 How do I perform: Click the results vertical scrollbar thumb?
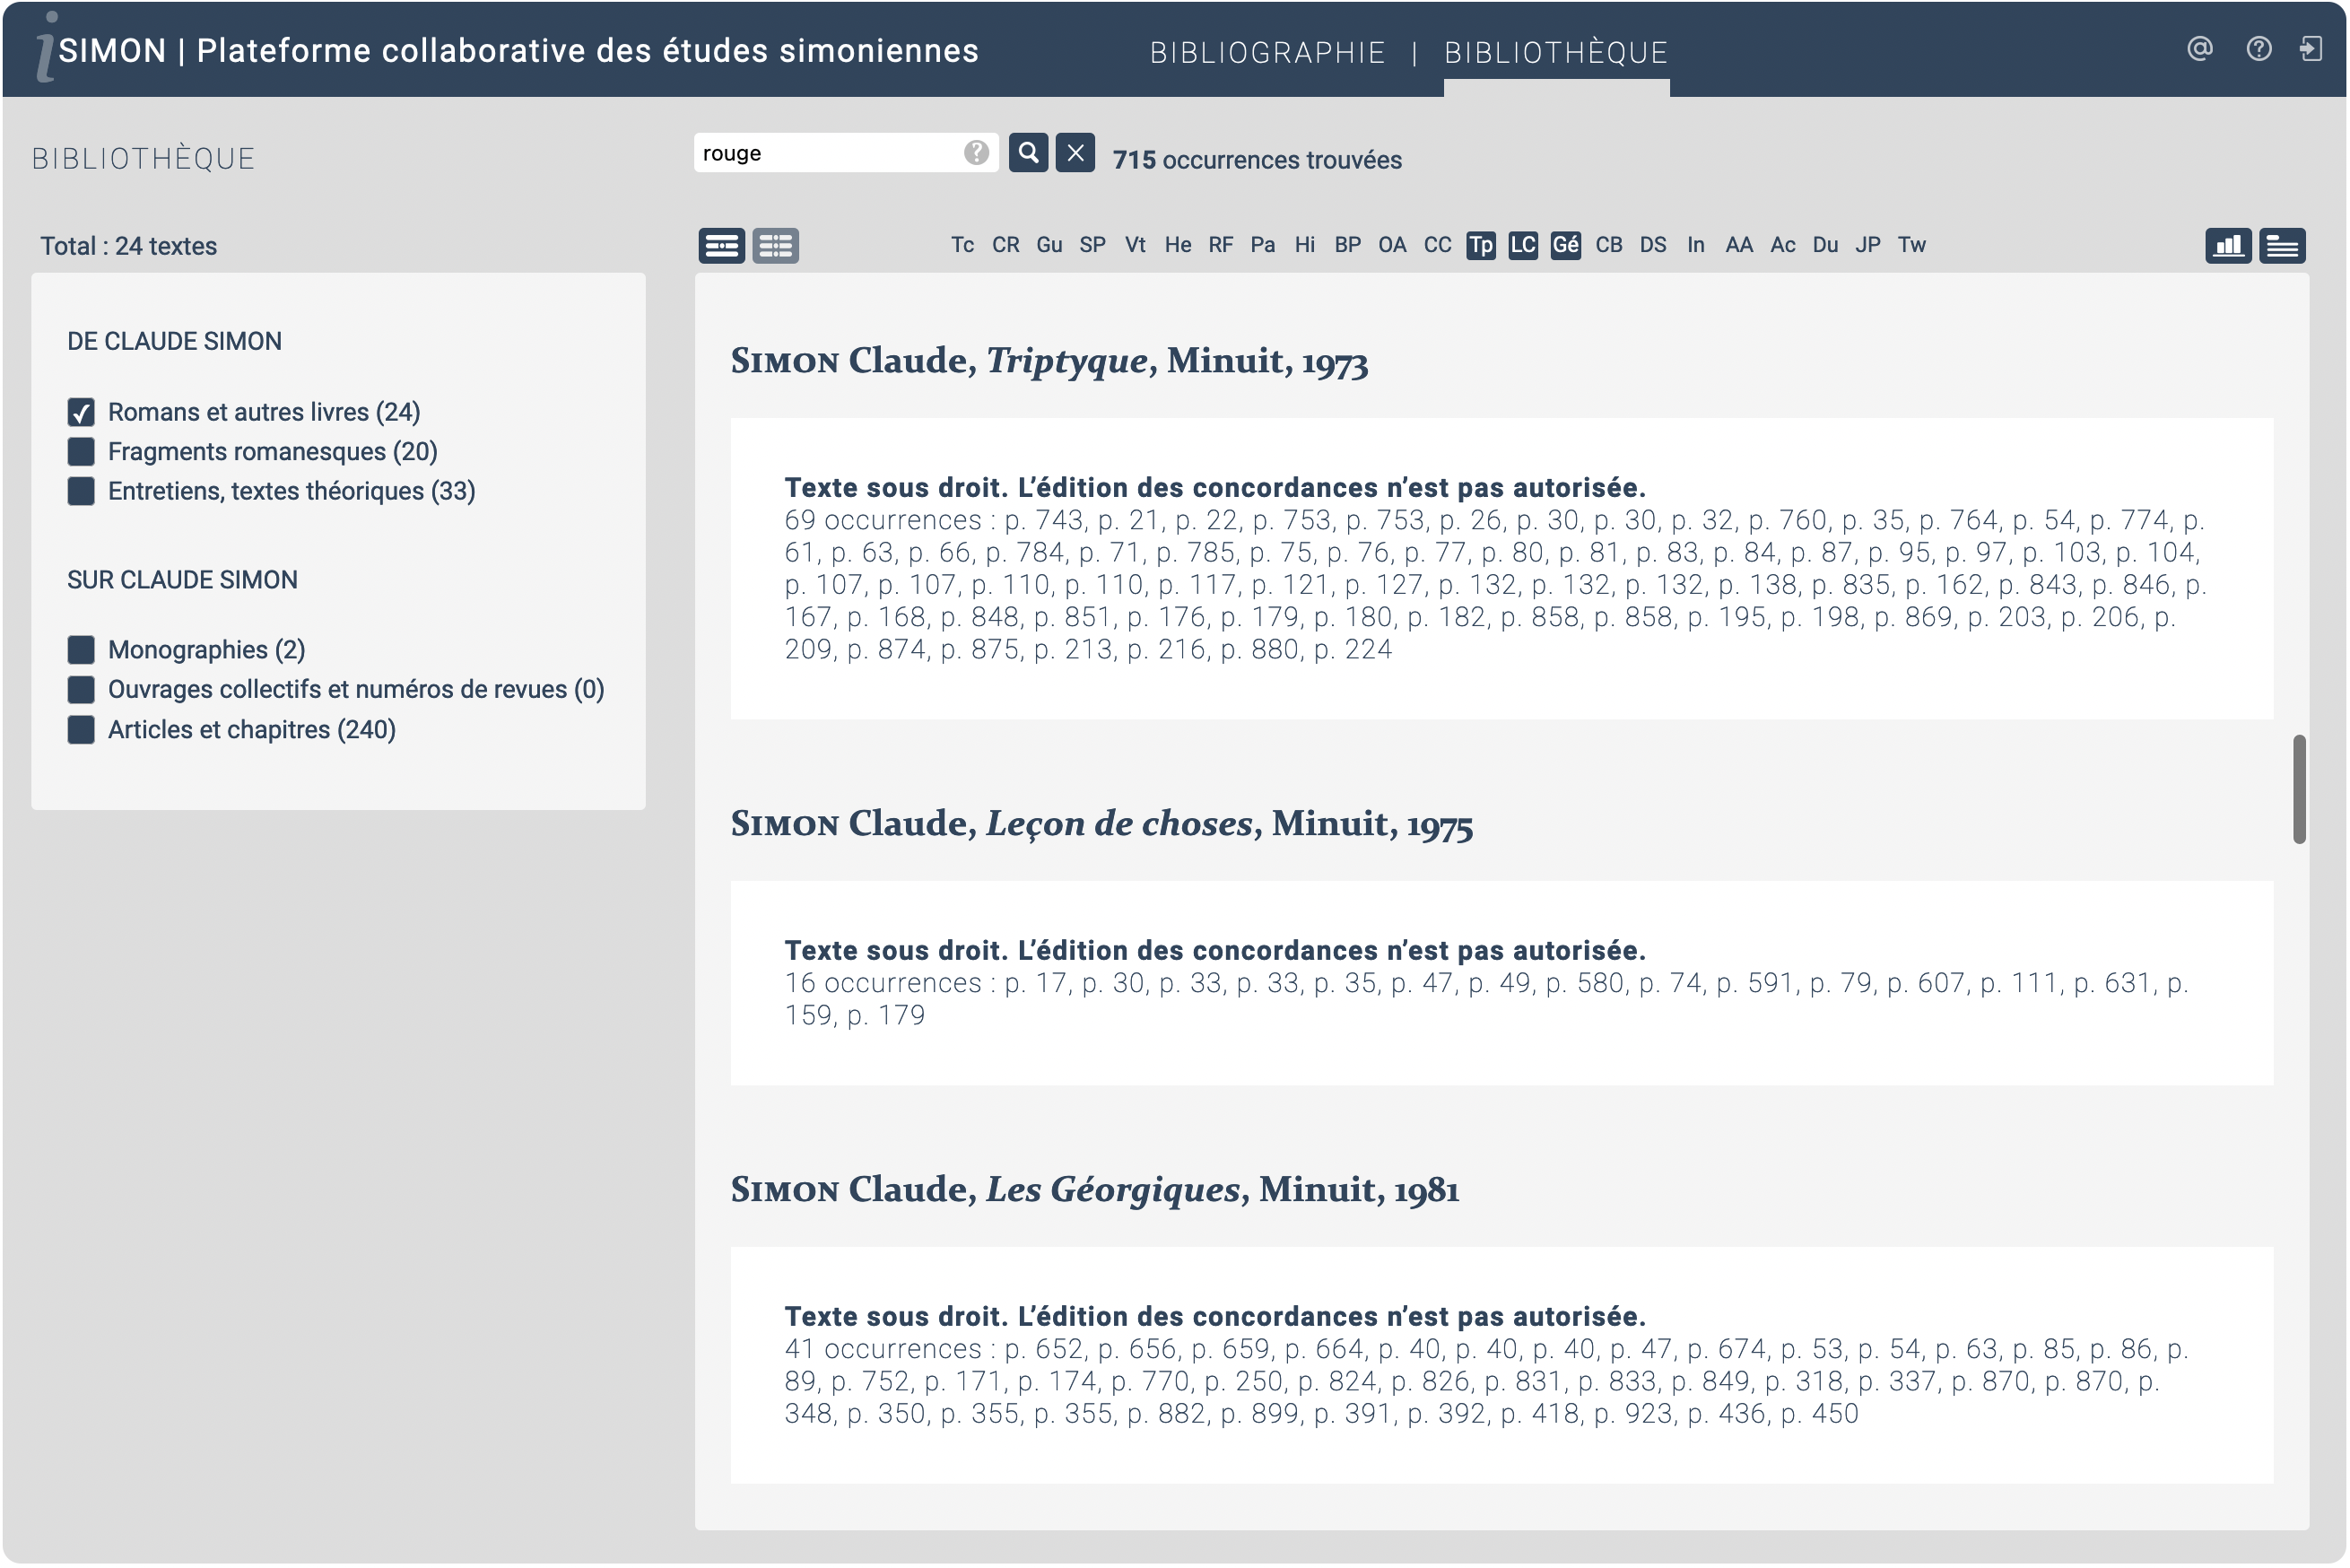click(2298, 789)
